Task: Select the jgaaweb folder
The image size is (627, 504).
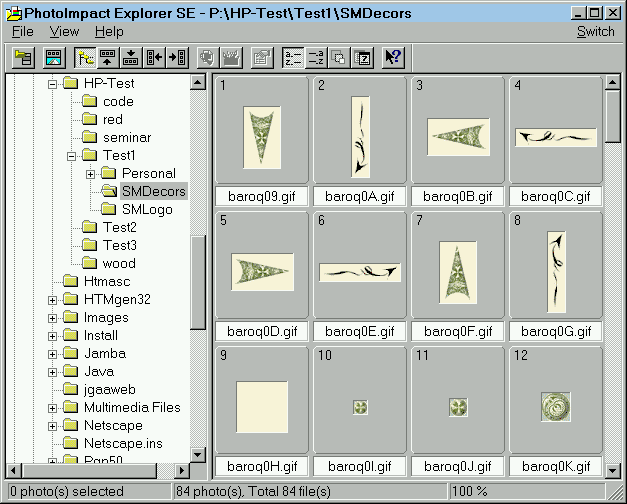Action: coord(110,389)
